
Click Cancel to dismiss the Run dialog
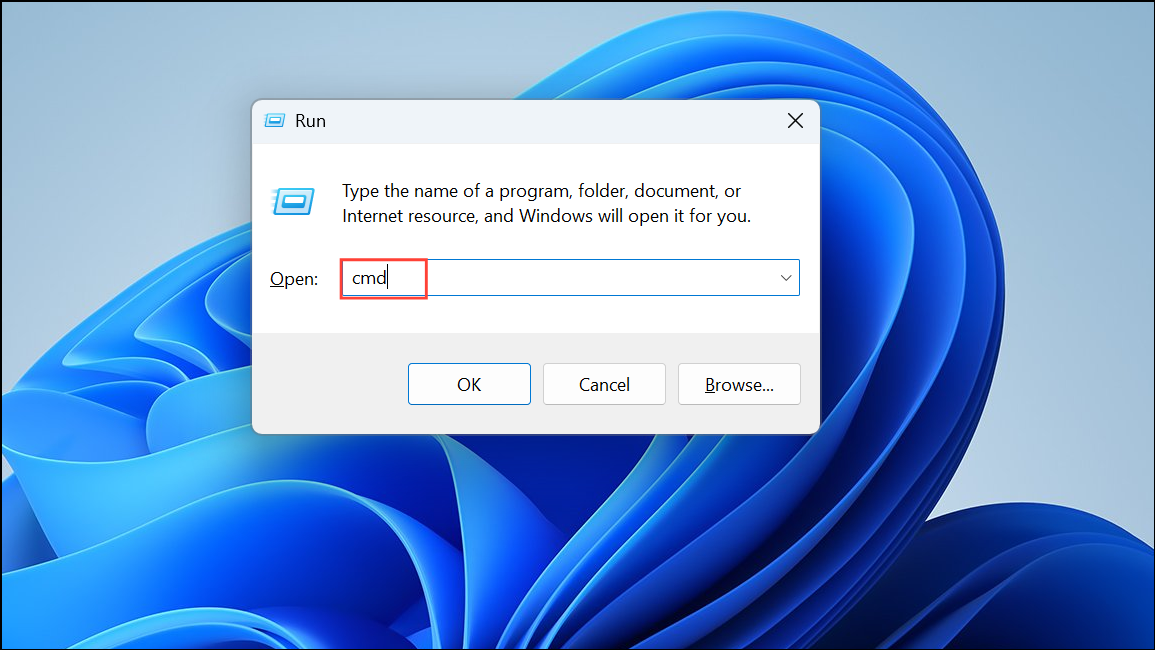tap(604, 384)
